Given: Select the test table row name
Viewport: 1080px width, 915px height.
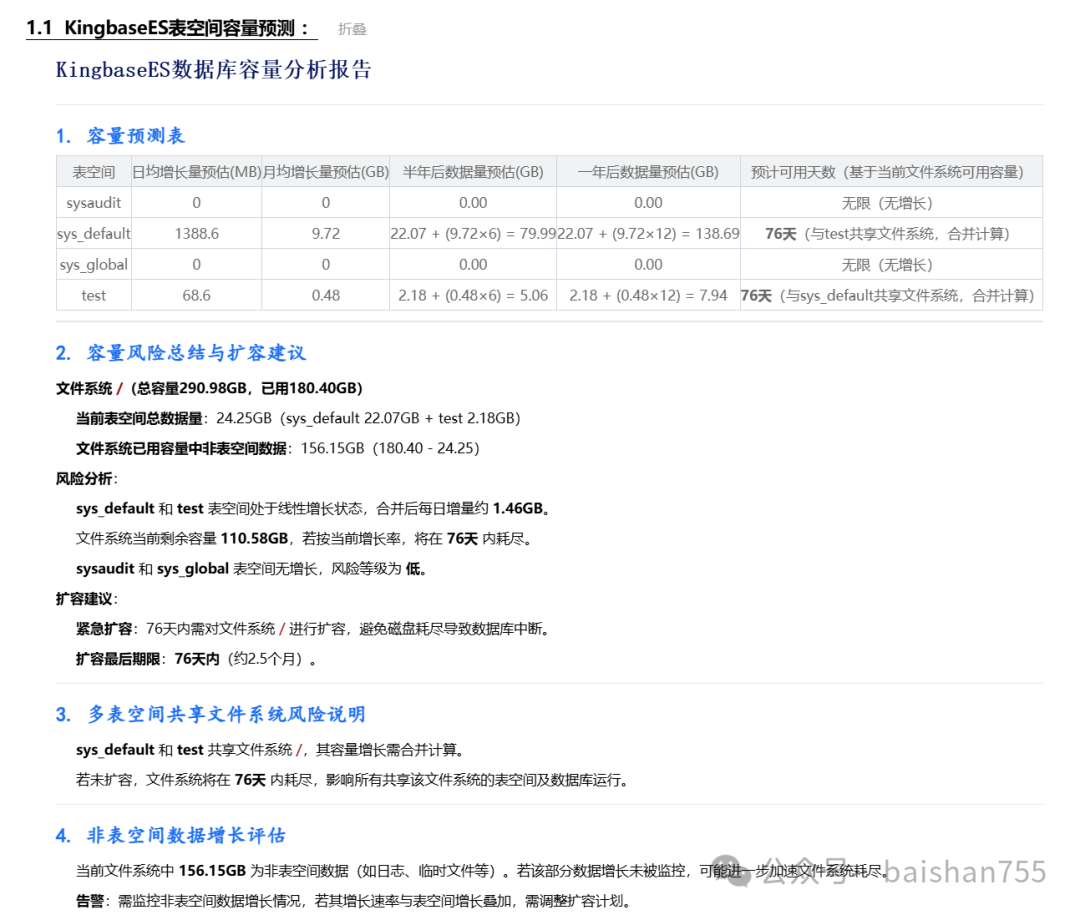Looking at the screenshot, I should pos(94,296).
